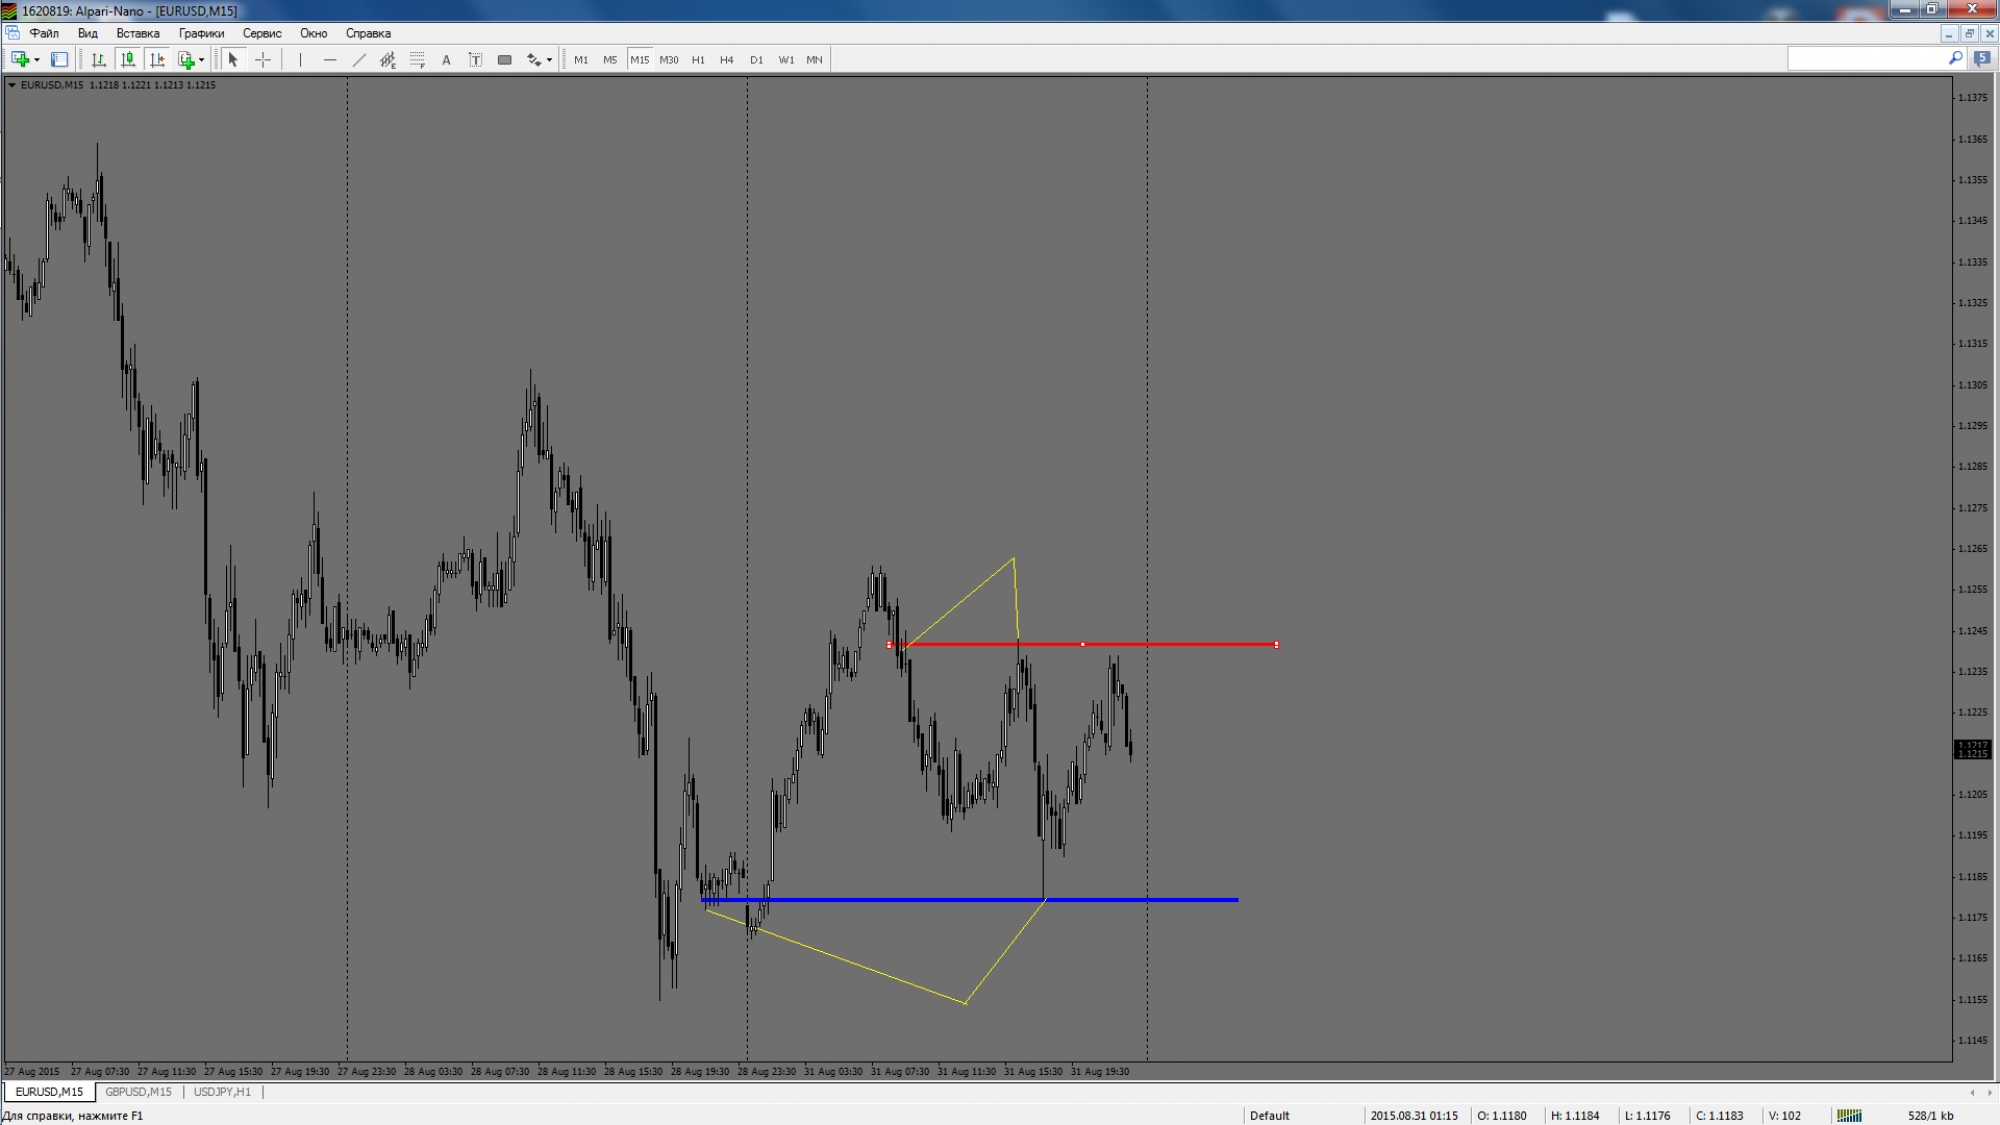Expand the EURUSD,M15 chart title triangle

(12, 85)
